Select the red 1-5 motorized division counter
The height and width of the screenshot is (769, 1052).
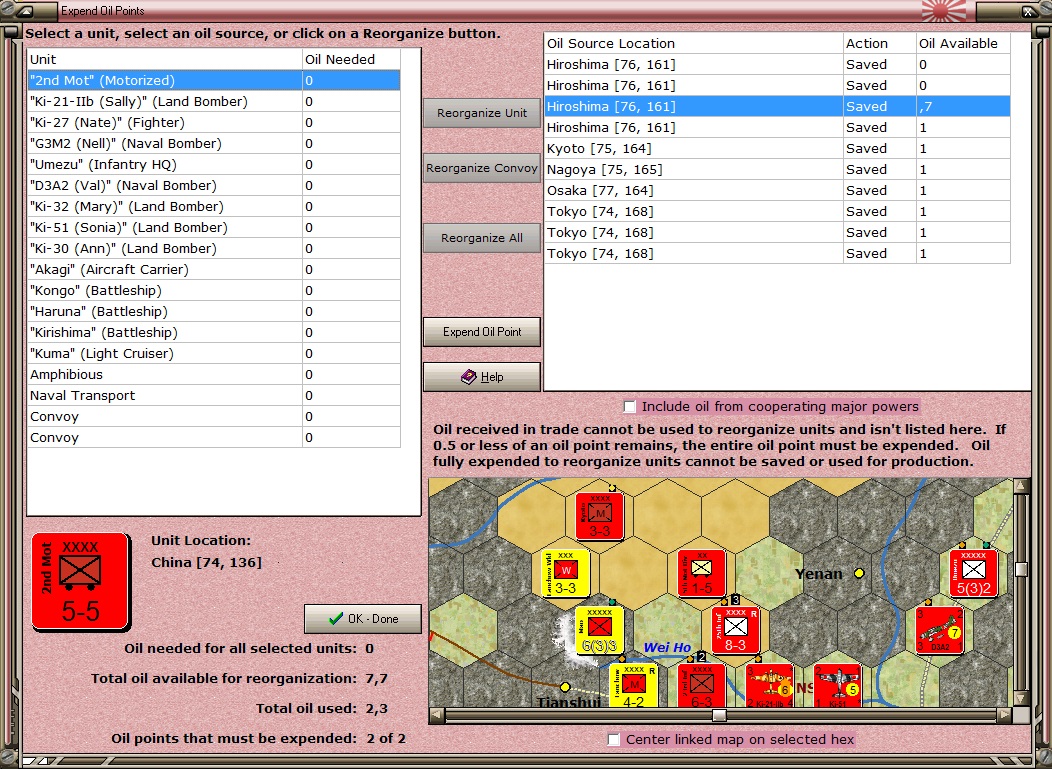701,573
